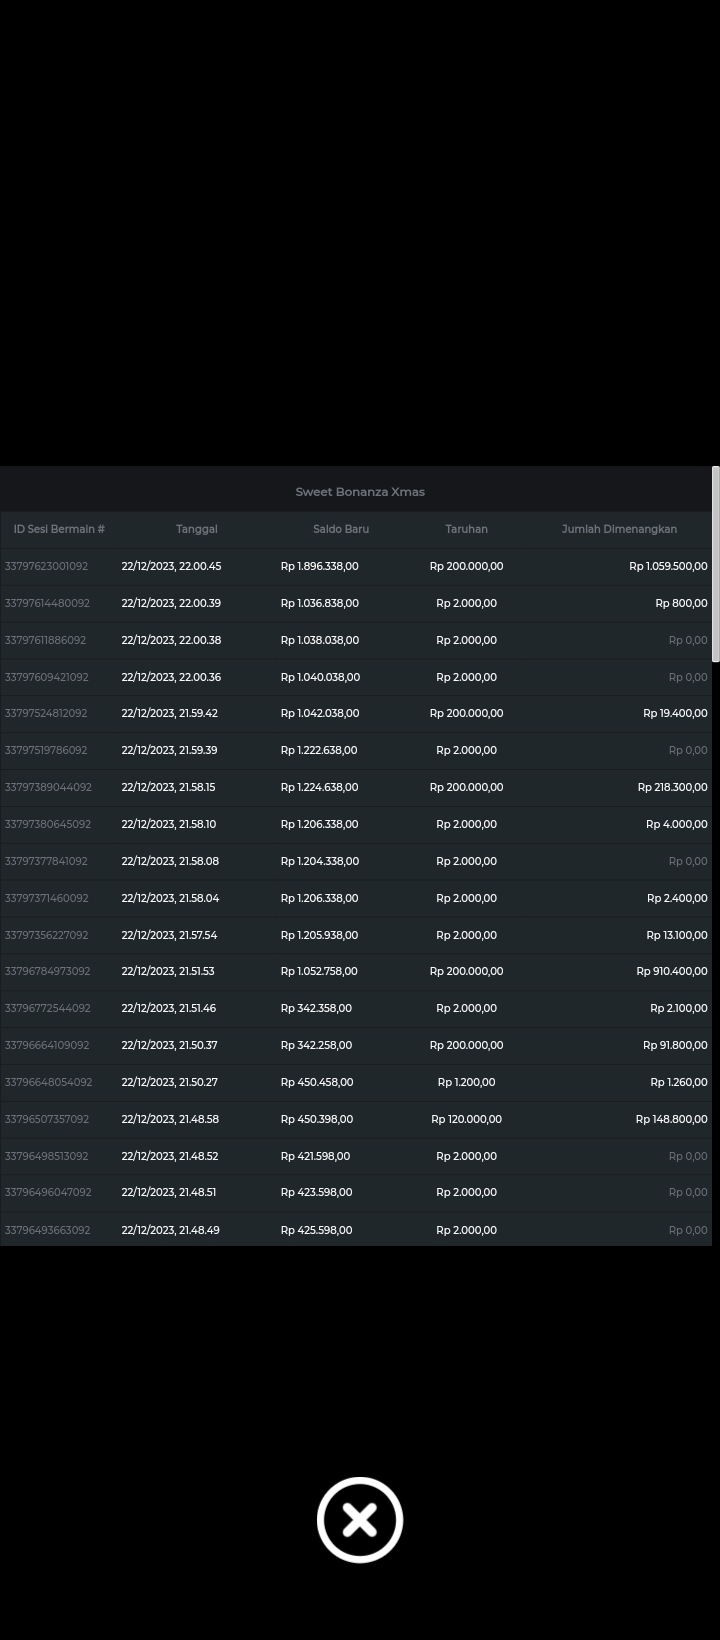Open session ID 33797377841092

(x=46, y=861)
